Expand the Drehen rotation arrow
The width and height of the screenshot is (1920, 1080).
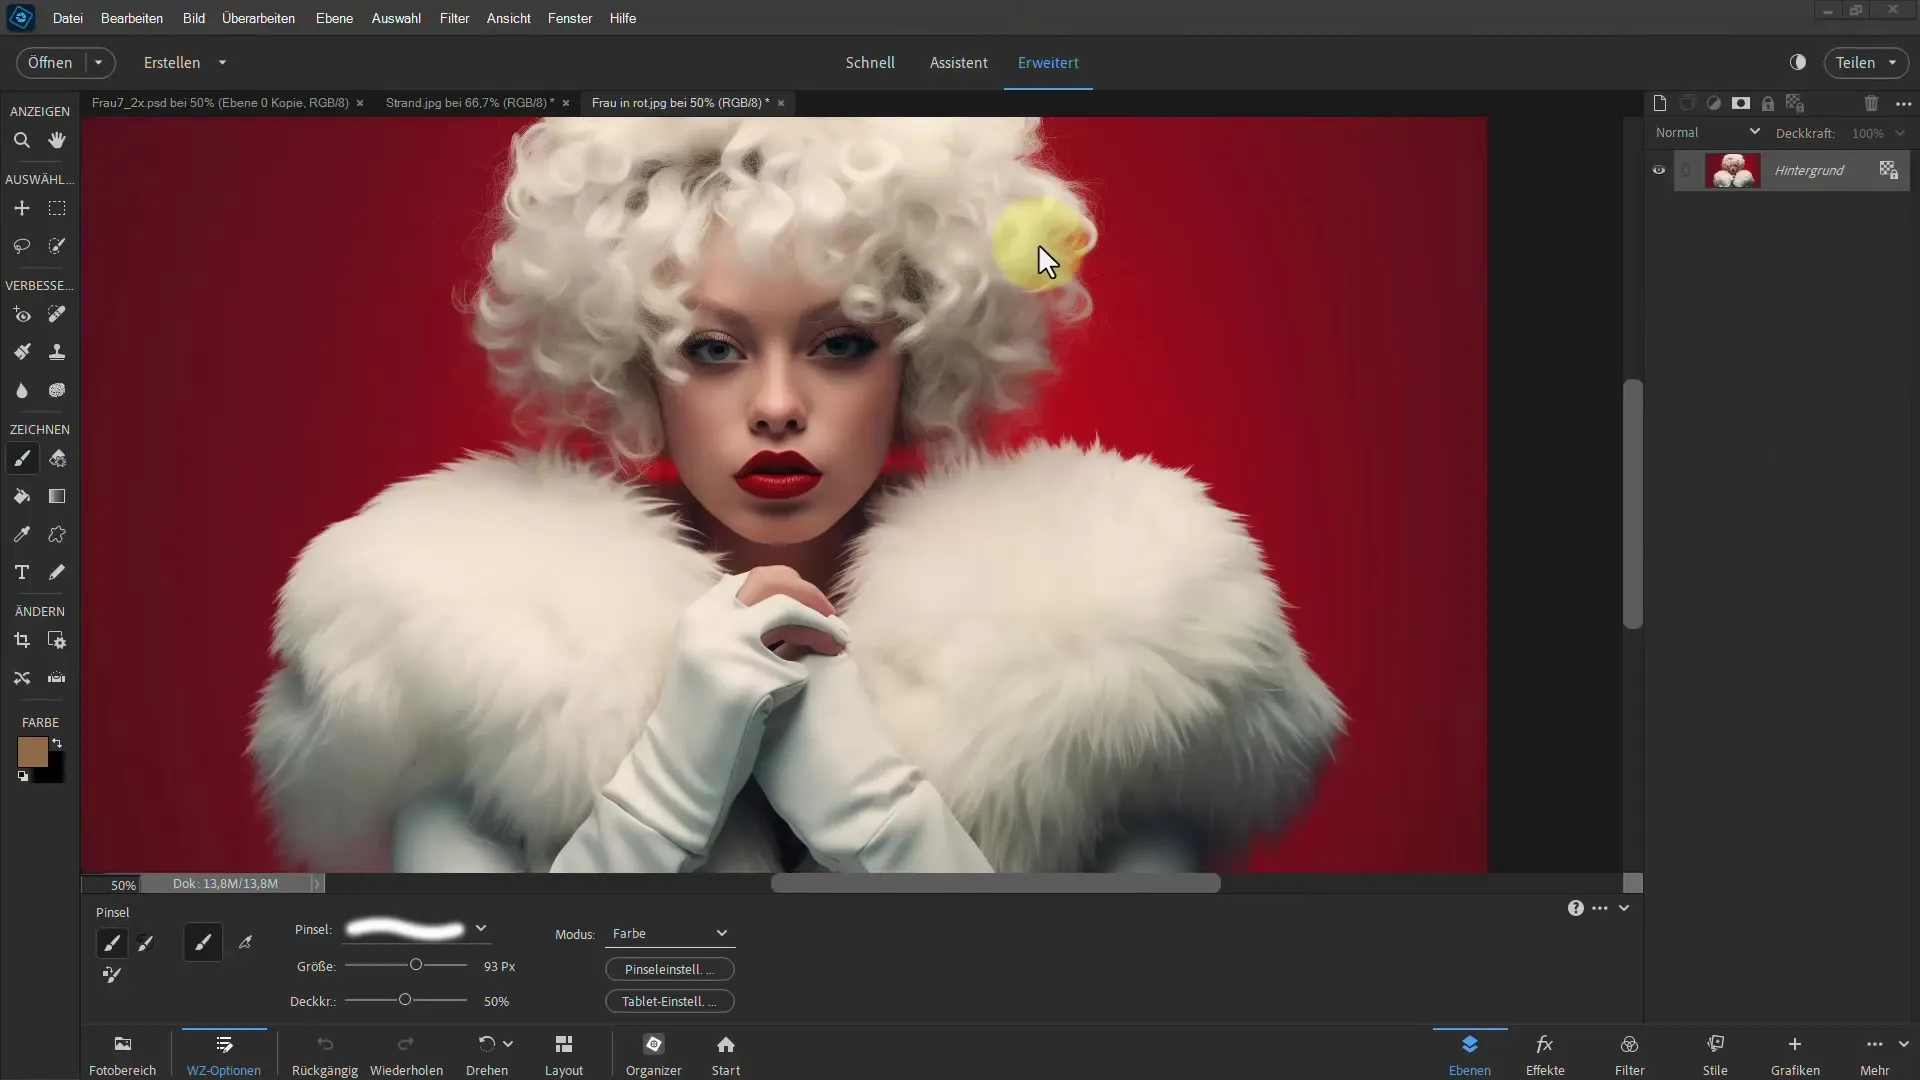tap(508, 1044)
